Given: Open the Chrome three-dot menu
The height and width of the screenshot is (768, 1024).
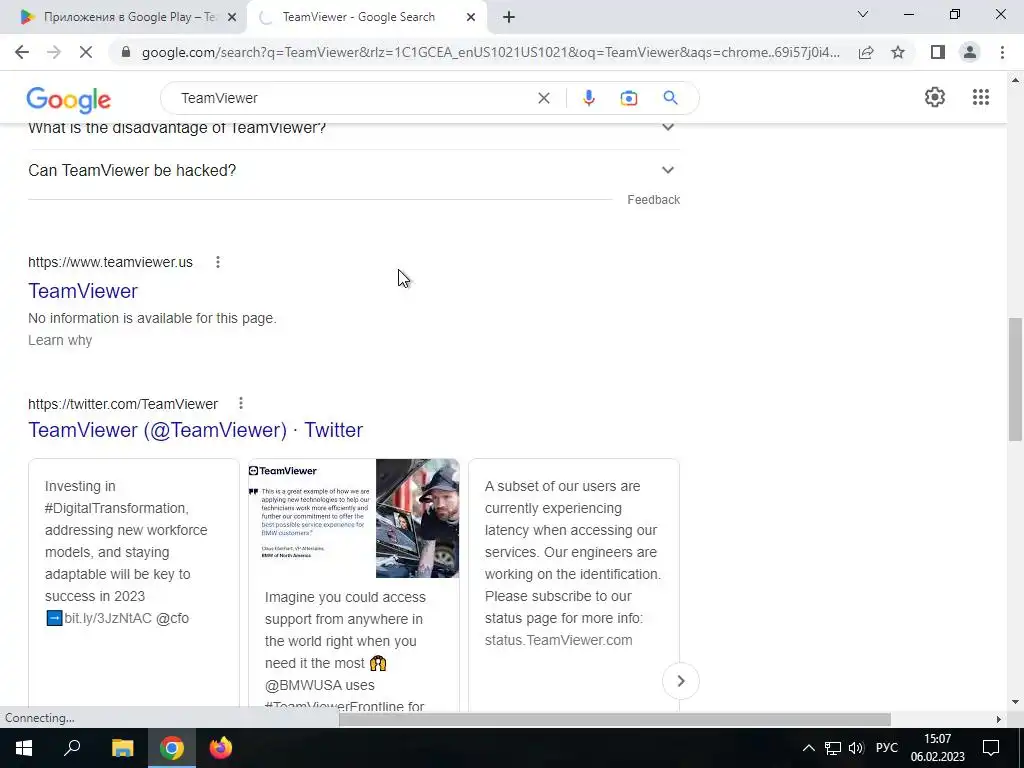Looking at the screenshot, I should 1002,52.
